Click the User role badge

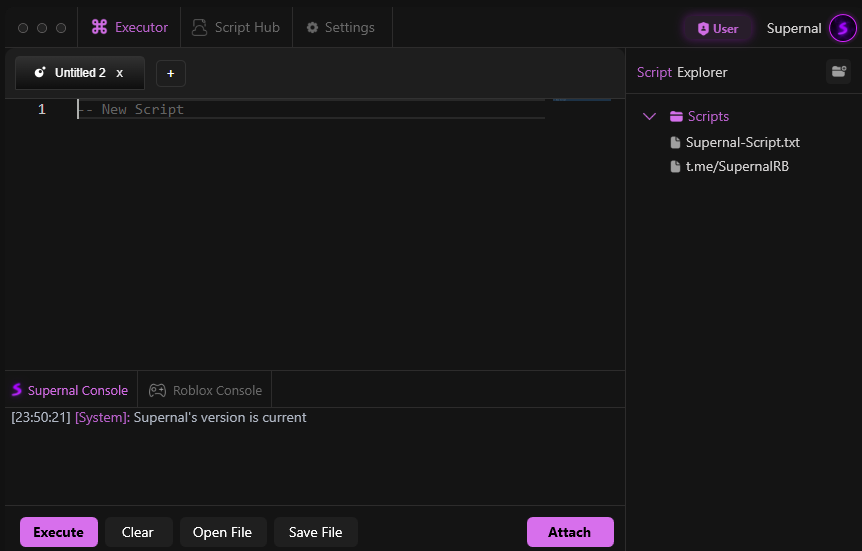point(717,29)
